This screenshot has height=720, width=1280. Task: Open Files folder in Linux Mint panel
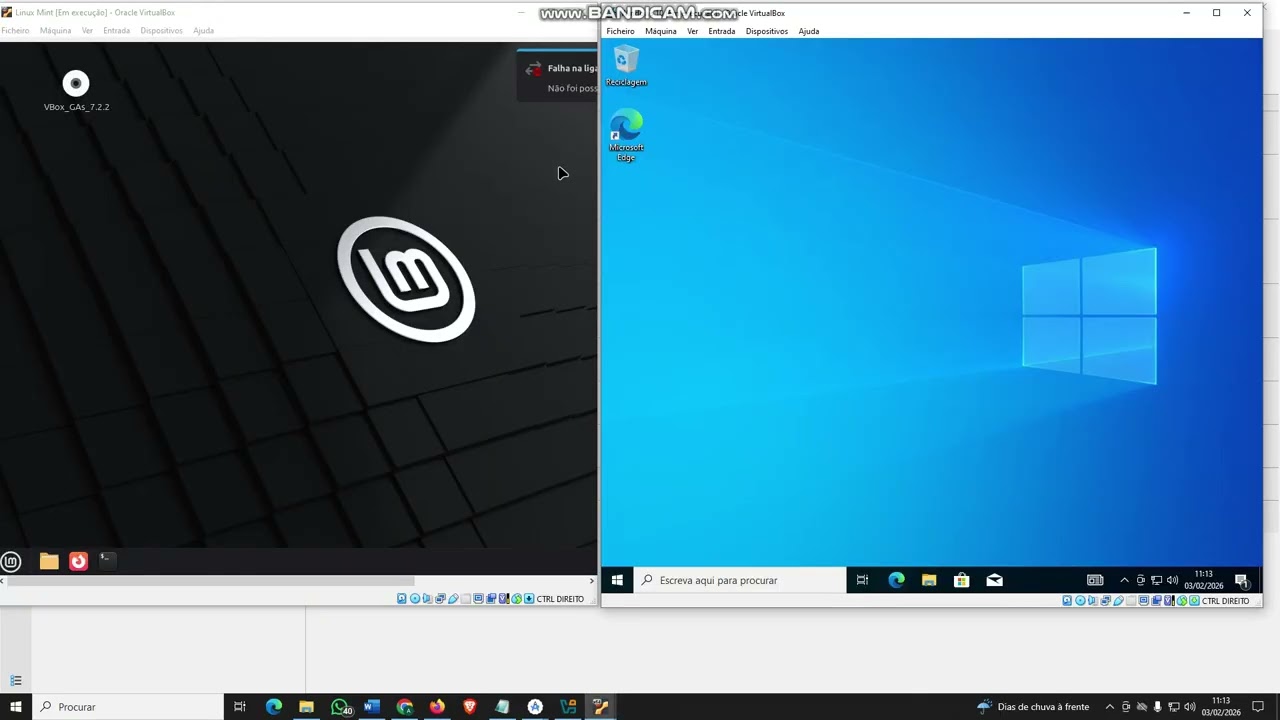49,561
